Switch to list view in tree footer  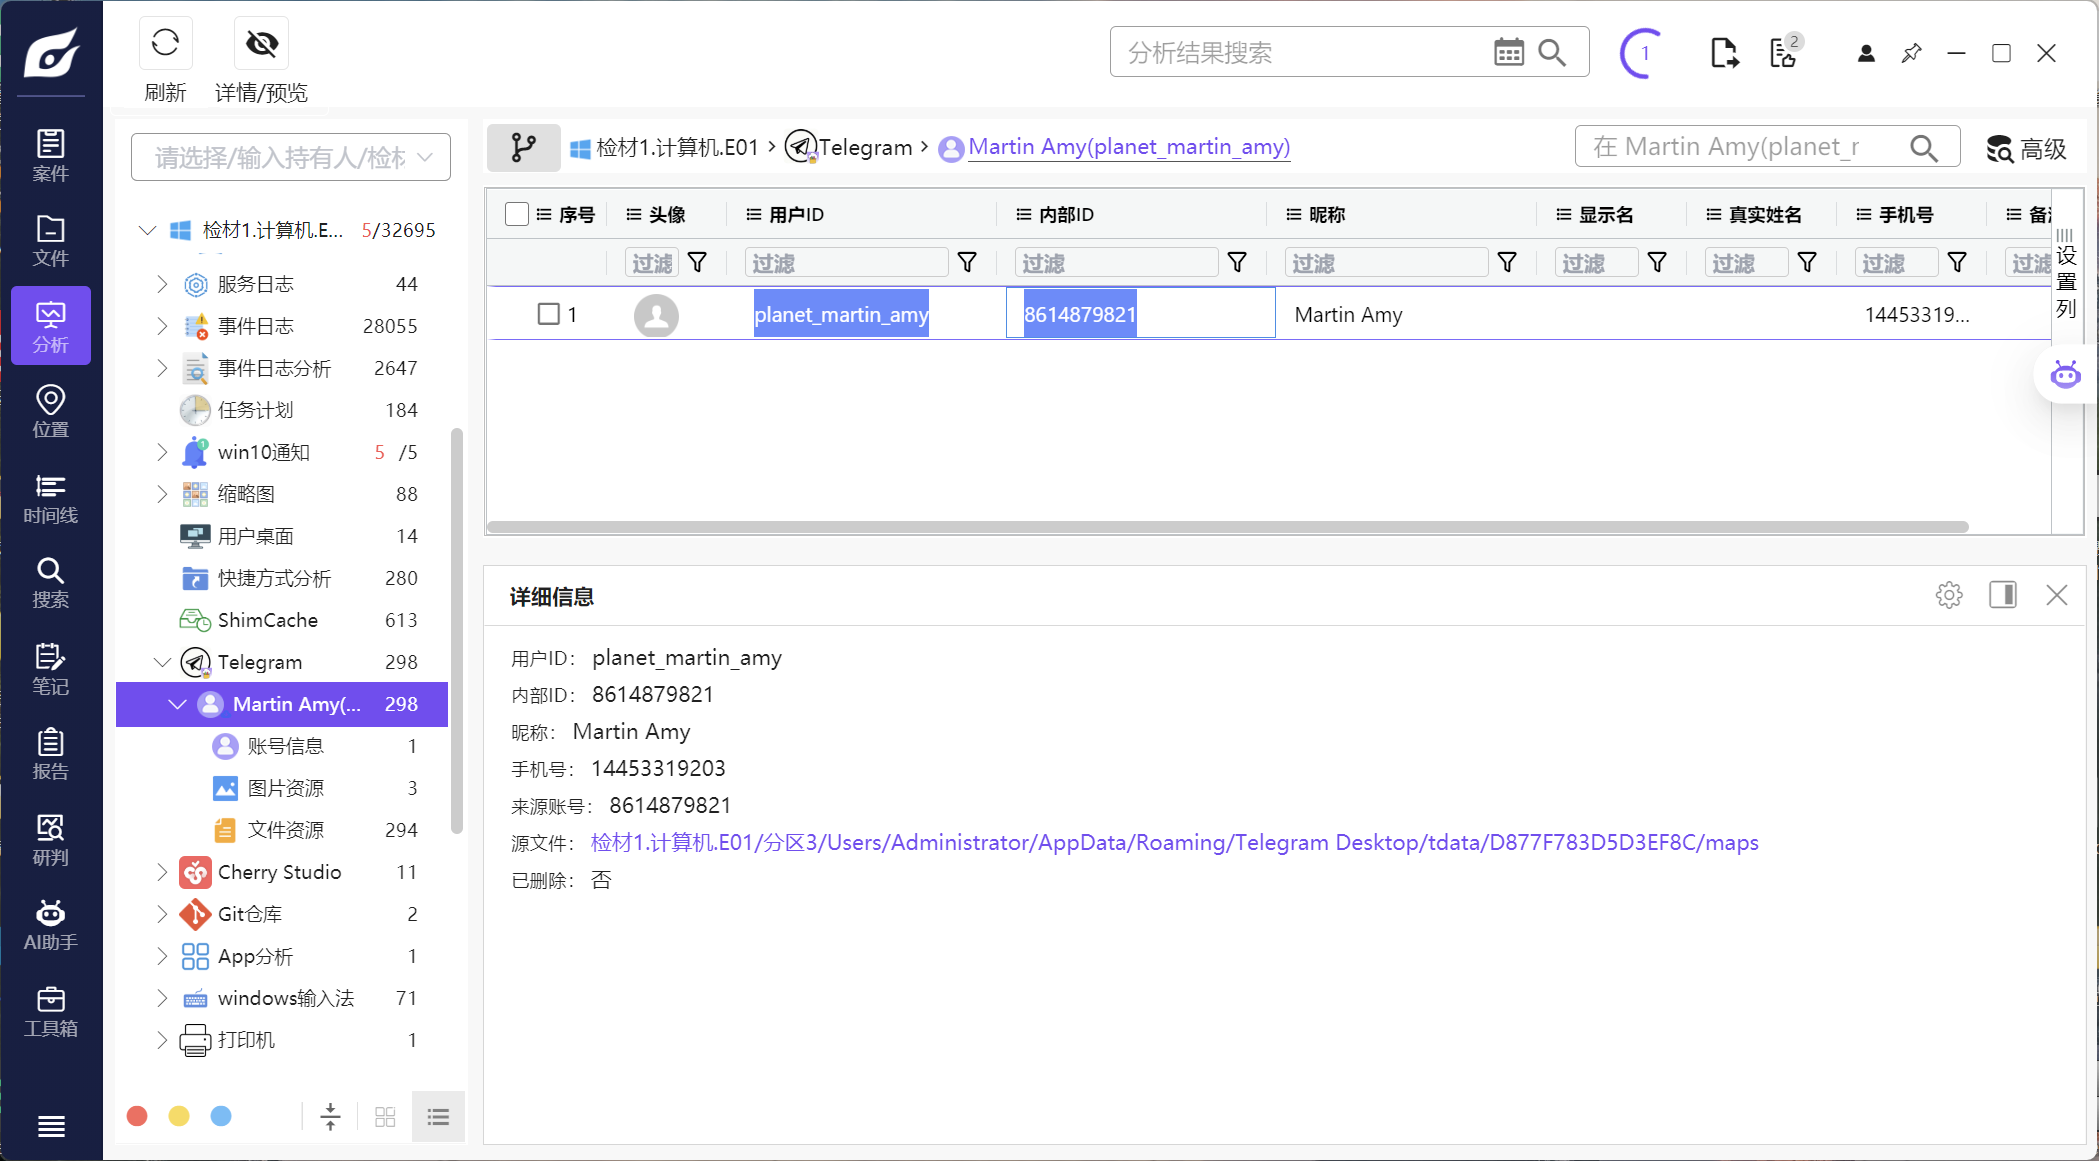click(438, 1116)
